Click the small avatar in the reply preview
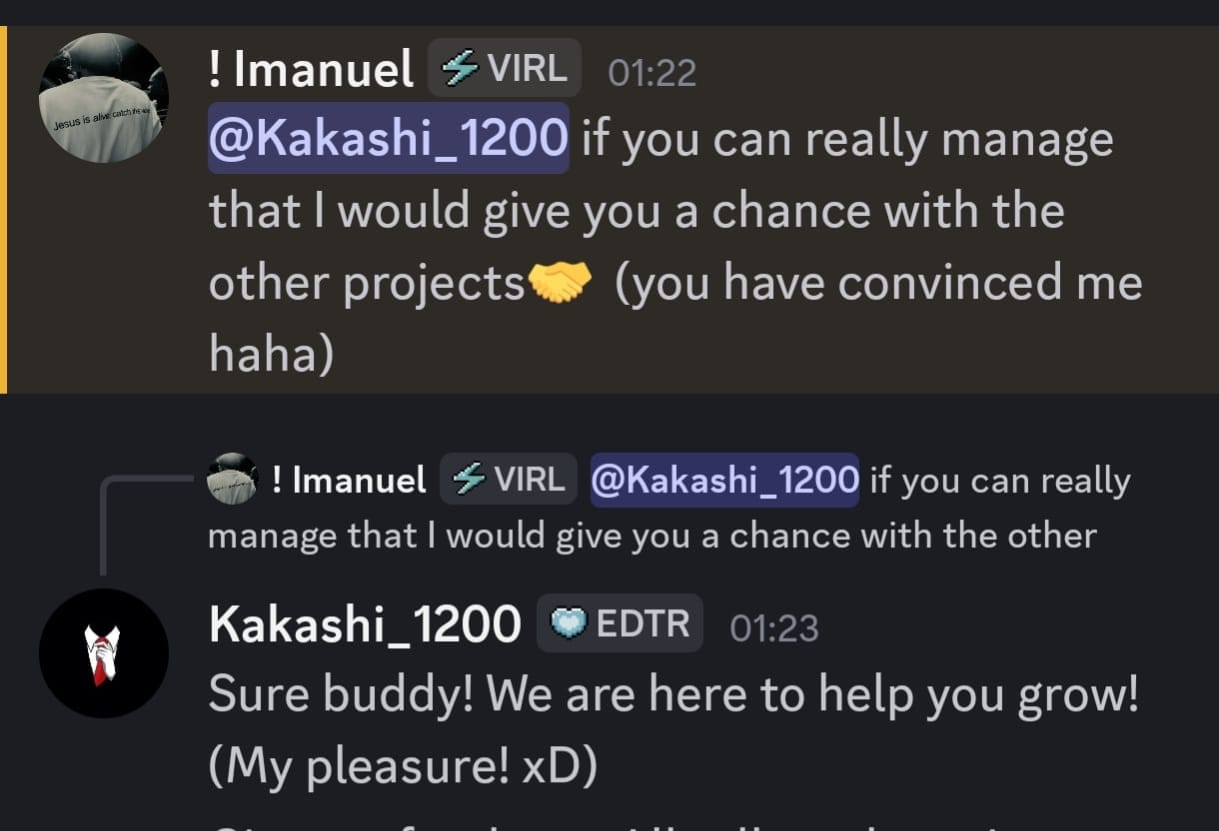The image size is (1219, 831). tap(232, 479)
